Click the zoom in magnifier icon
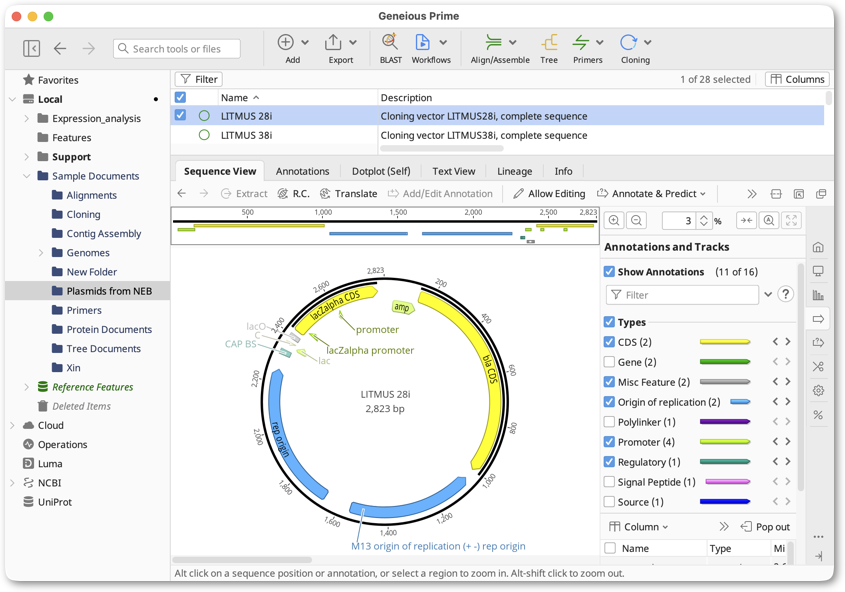The width and height of the screenshot is (845, 592). [614, 220]
